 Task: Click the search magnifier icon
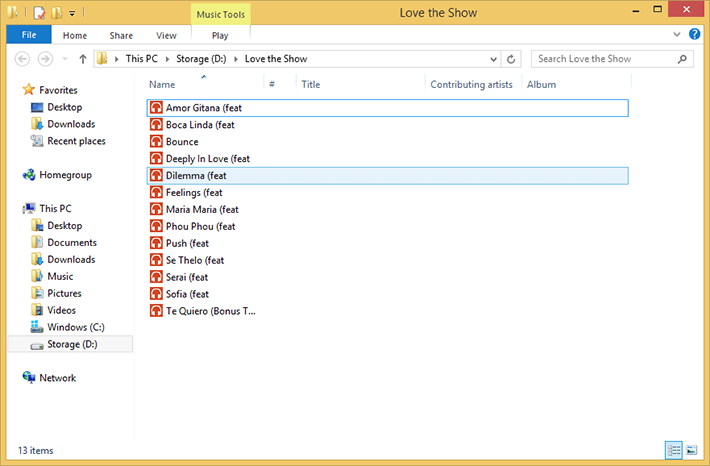(x=682, y=59)
